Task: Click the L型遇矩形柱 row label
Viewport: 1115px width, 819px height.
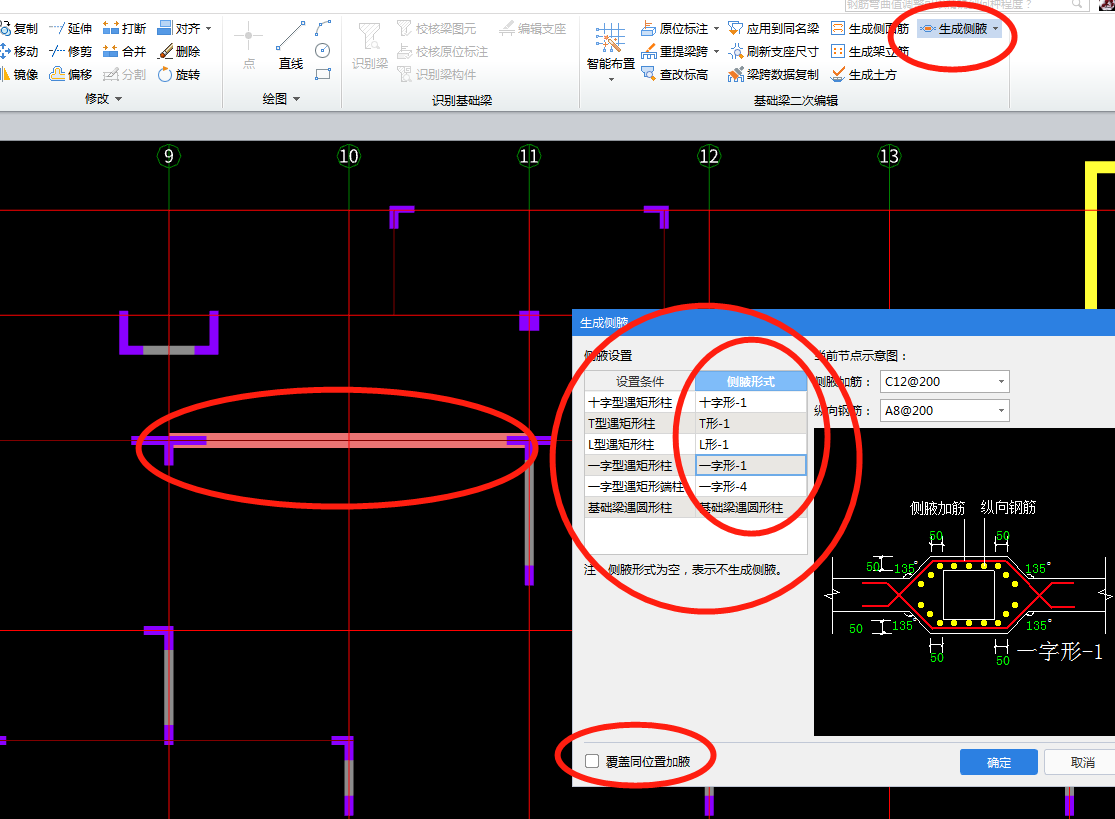Action: pyautogui.click(x=640, y=444)
